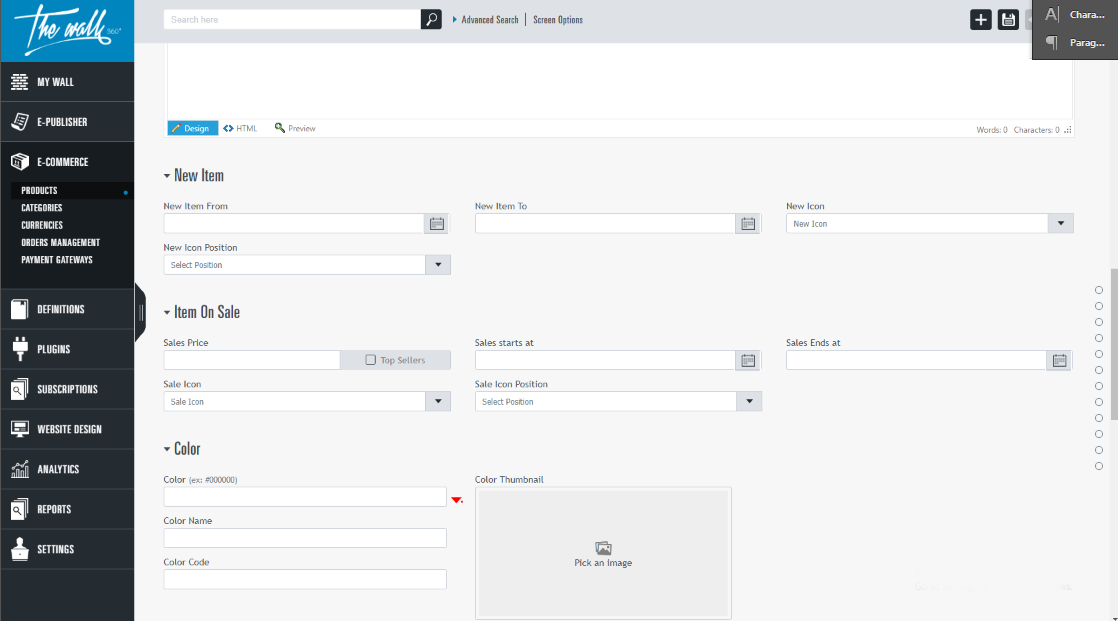This screenshot has width=1118, height=621.
Task: Open the Sale Icon Position dropdown
Action: pos(749,401)
